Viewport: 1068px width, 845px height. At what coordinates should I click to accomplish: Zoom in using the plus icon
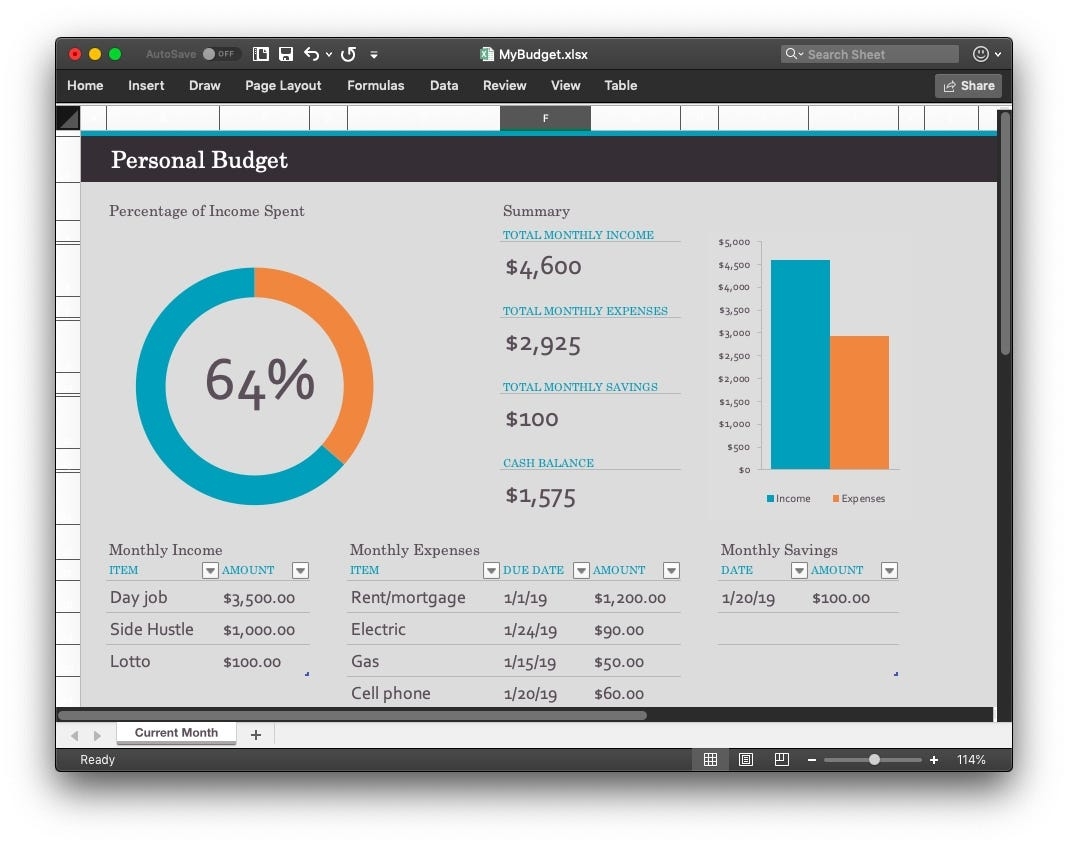934,759
